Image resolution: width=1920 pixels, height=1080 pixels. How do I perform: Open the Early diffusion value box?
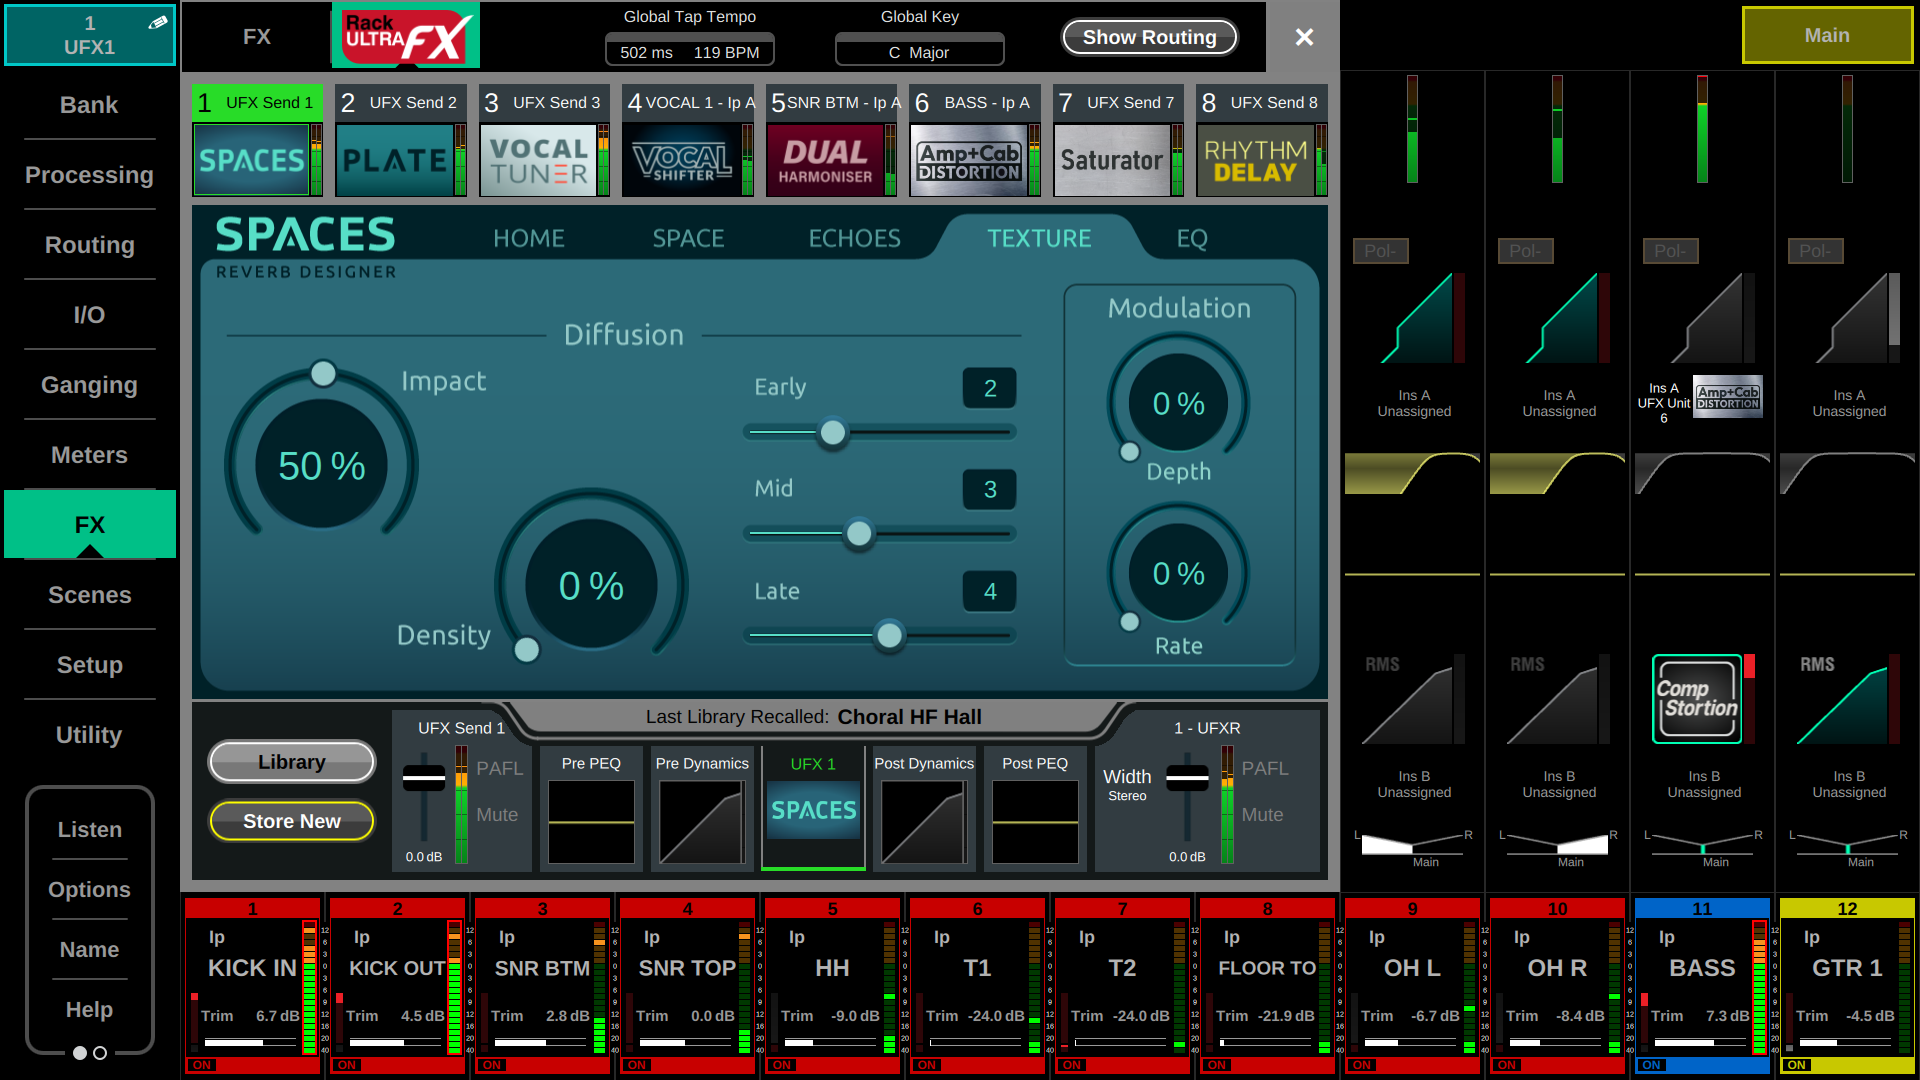989,388
